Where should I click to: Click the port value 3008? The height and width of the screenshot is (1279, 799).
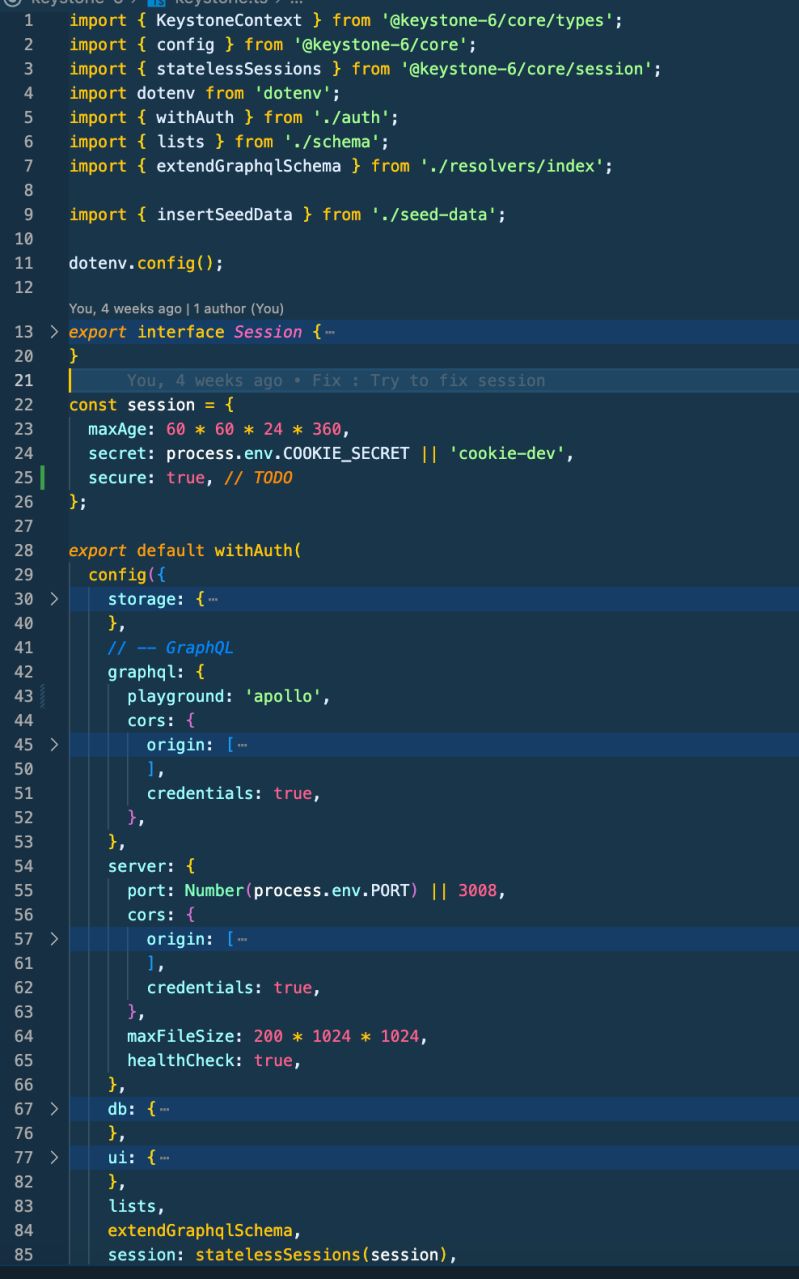pos(477,890)
